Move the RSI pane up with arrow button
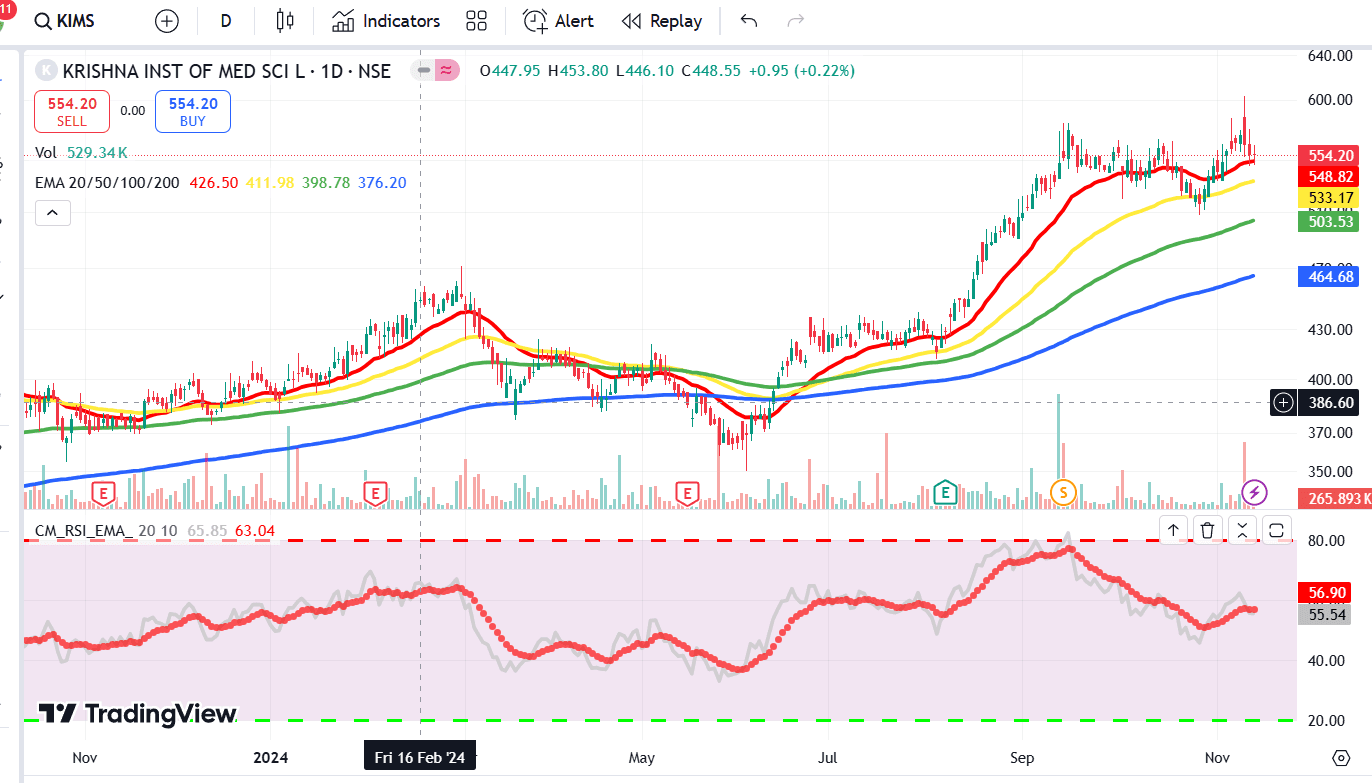The width and height of the screenshot is (1372, 783). click(x=1173, y=530)
